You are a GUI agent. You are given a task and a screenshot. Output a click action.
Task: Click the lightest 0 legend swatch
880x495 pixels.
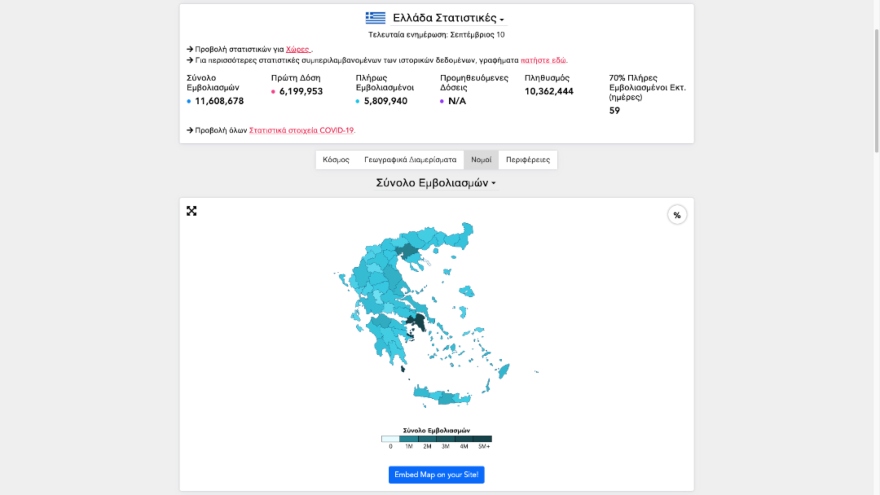390,439
